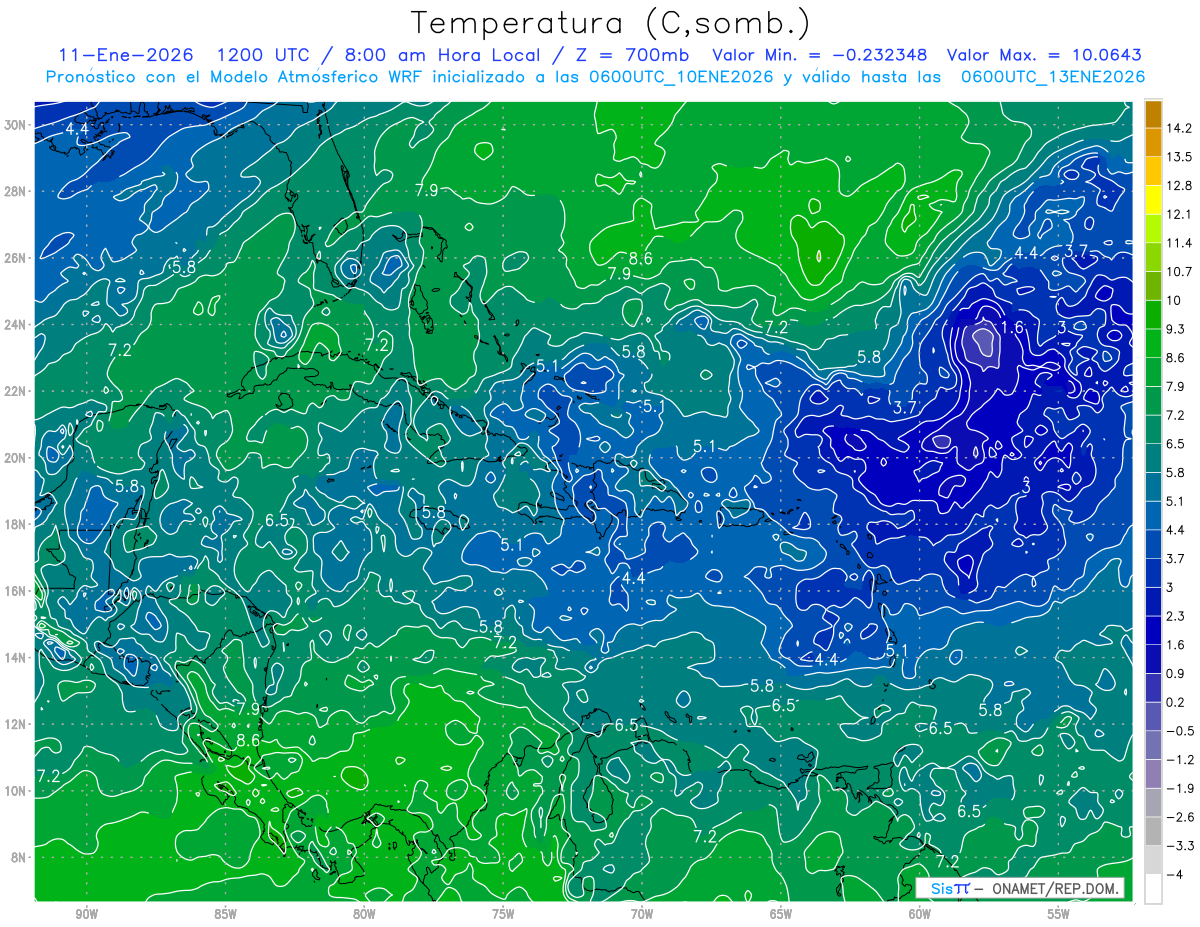Click the '16N' latitude axis label
This screenshot has height=927, width=1200.
[x=16, y=591]
